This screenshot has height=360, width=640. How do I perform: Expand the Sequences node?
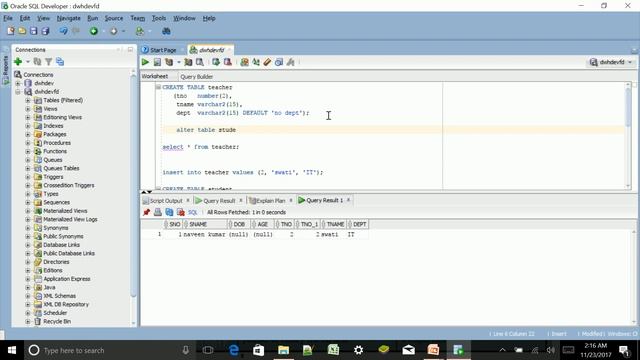(x=28, y=202)
